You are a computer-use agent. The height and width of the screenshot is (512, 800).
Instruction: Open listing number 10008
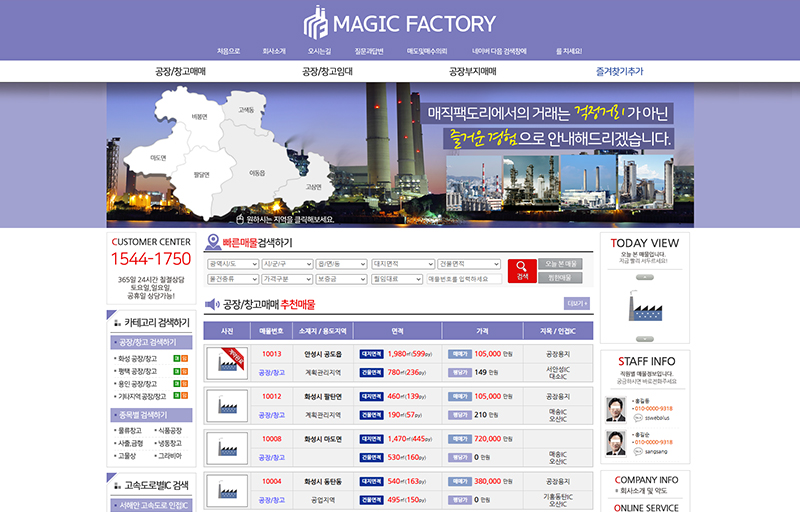(x=271, y=439)
